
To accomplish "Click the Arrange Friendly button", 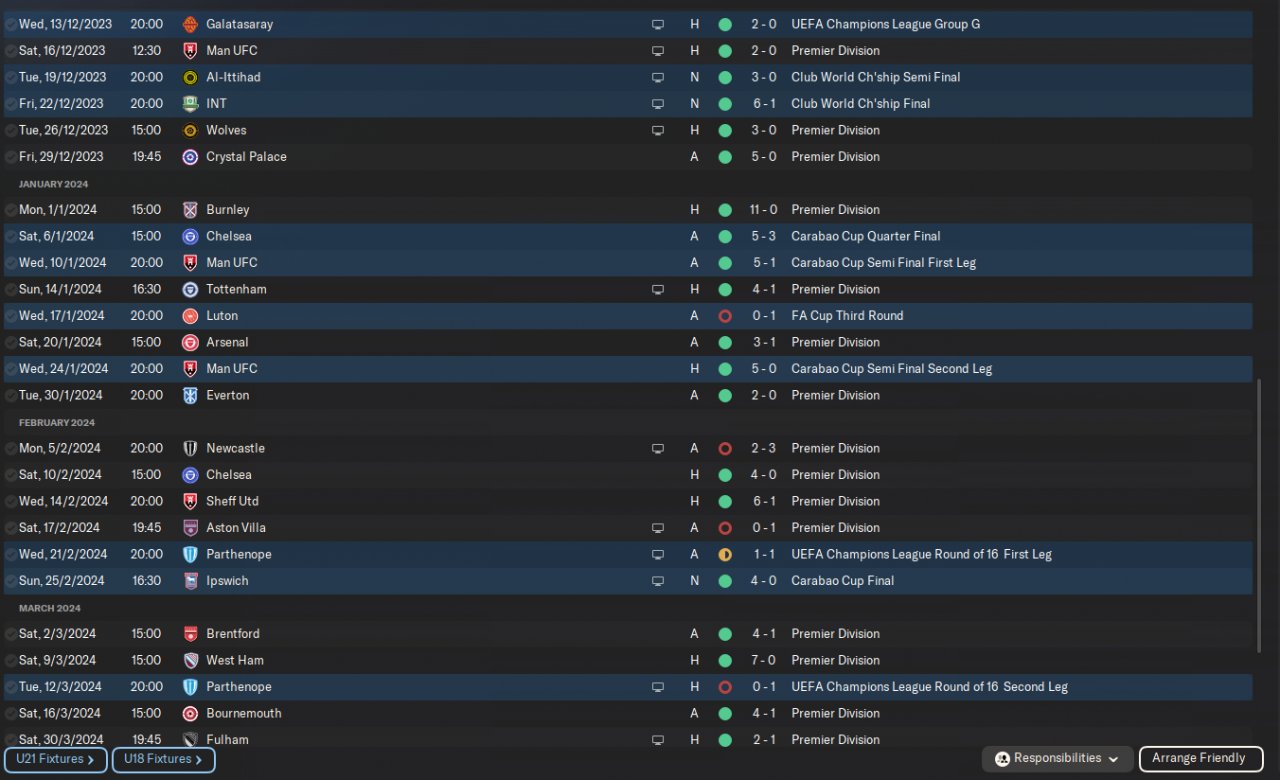I will [x=1199, y=759].
